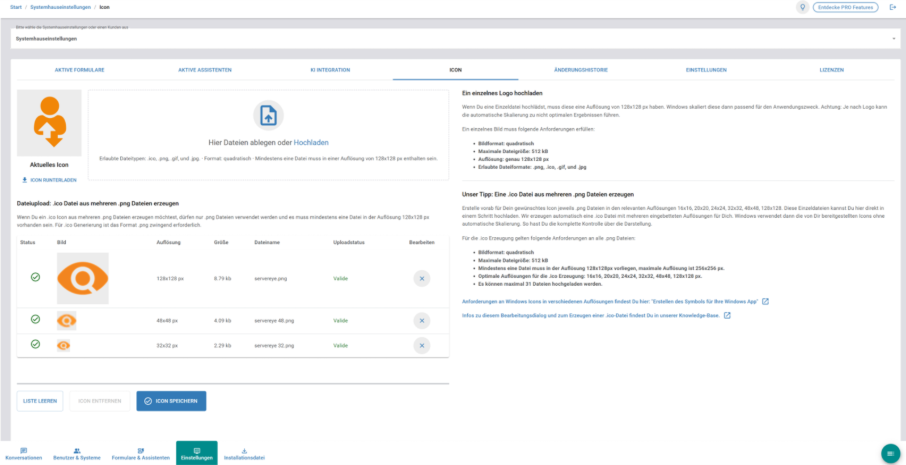This screenshot has width=906, height=465.
Task: Click the lightbulb tips icon in header
Action: coord(801,8)
